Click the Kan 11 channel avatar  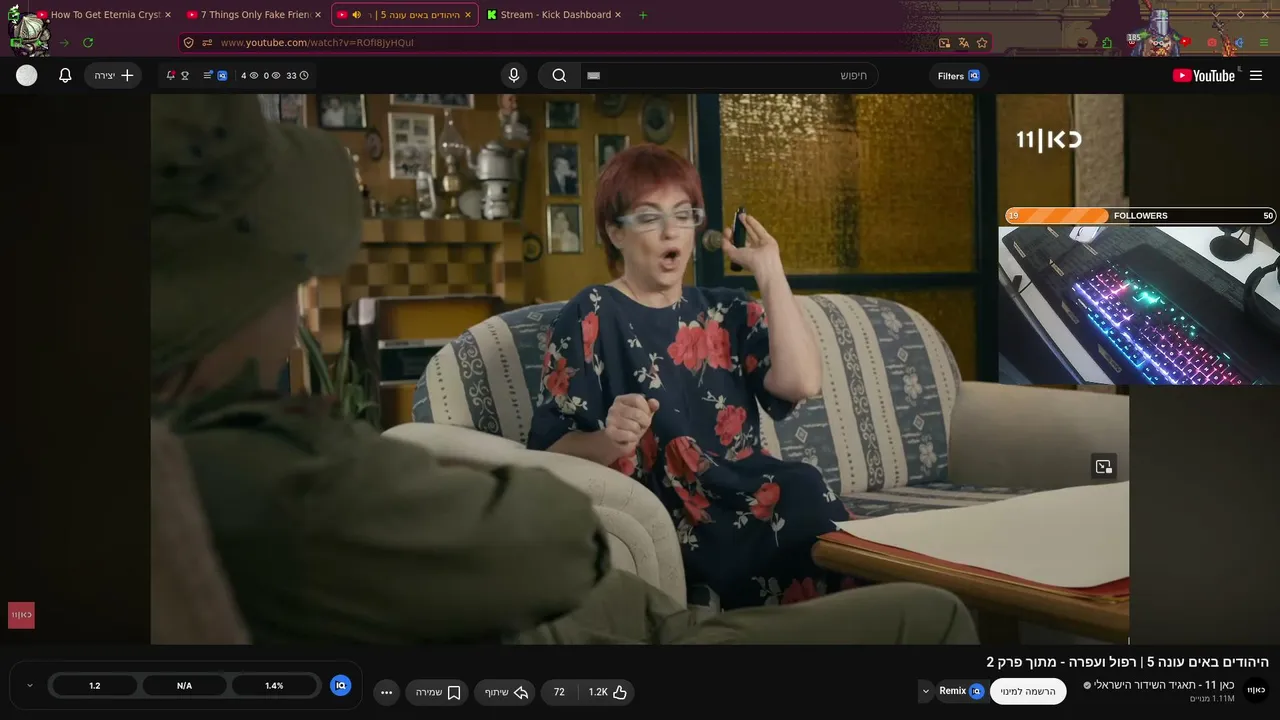click(x=1256, y=690)
